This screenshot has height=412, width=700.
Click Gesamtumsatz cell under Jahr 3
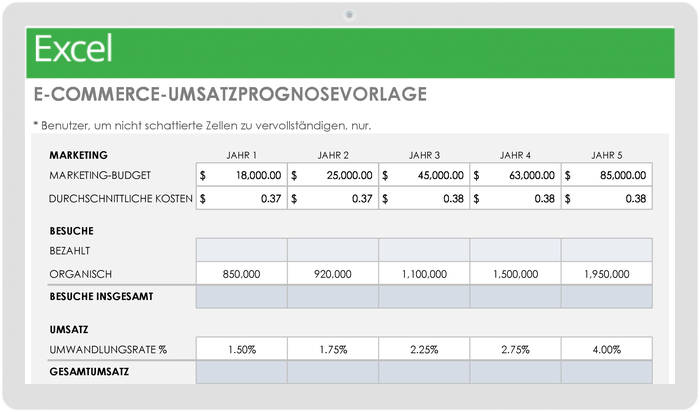click(424, 372)
